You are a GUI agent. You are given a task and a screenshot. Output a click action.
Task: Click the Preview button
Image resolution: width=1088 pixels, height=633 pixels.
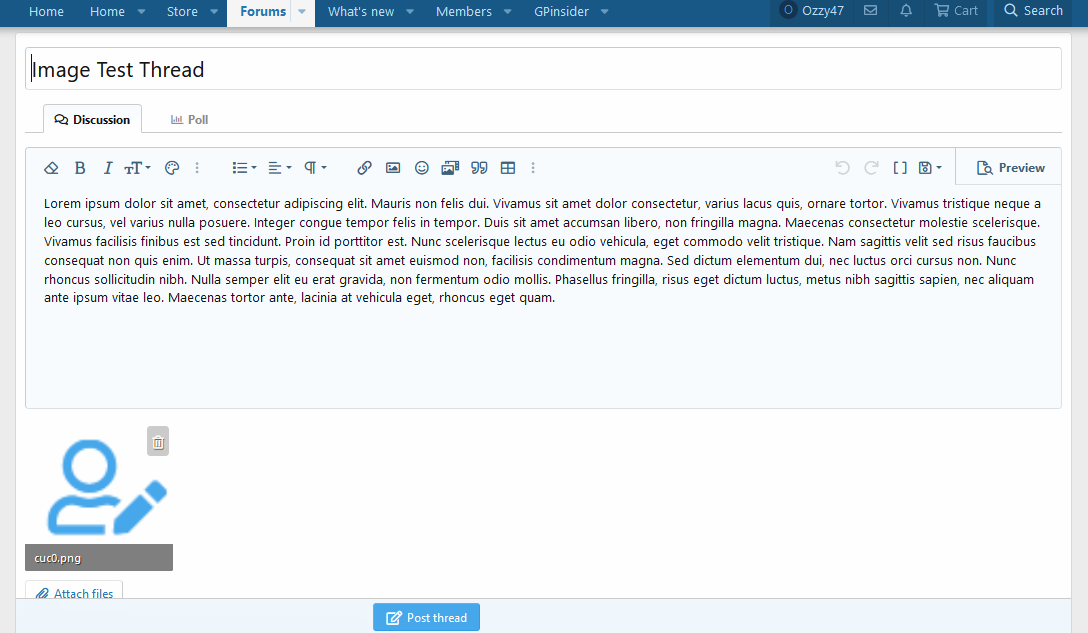[x=1010, y=168]
